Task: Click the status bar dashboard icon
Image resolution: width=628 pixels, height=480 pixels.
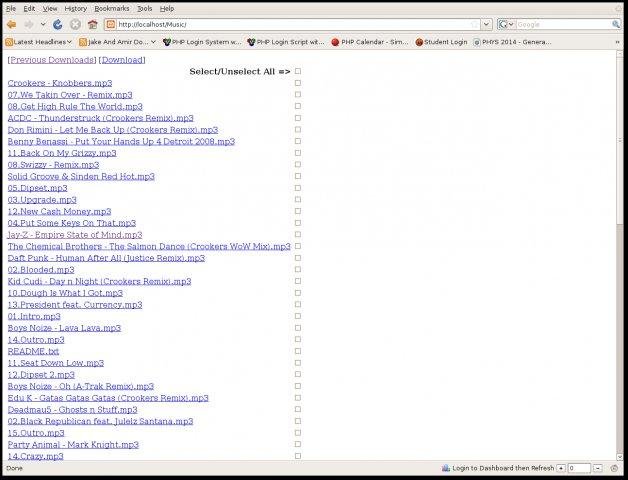Action: (x=446, y=468)
